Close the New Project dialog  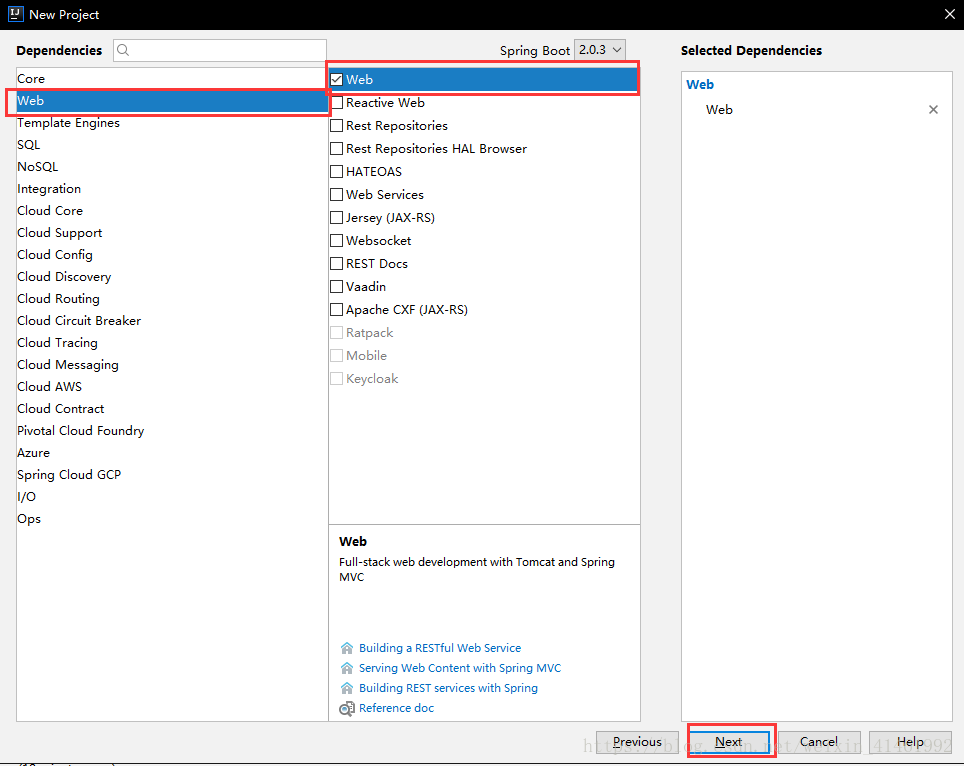click(949, 14)
